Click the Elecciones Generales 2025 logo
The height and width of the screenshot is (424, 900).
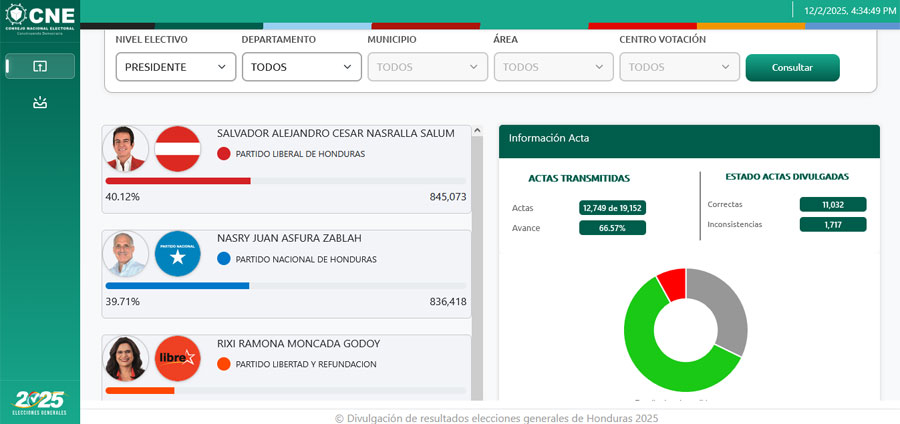coord(40,402)
